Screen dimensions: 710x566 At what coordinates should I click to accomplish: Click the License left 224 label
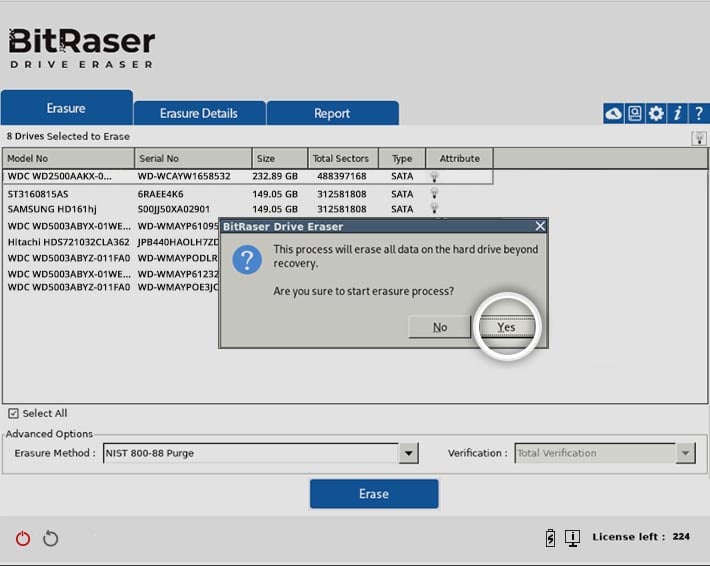click(x=641, y=537)
